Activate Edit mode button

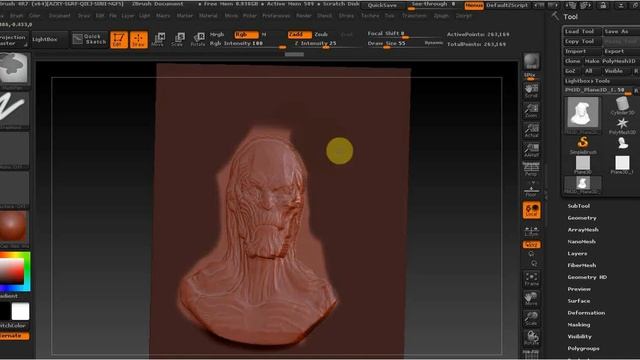tap(119, 40)
